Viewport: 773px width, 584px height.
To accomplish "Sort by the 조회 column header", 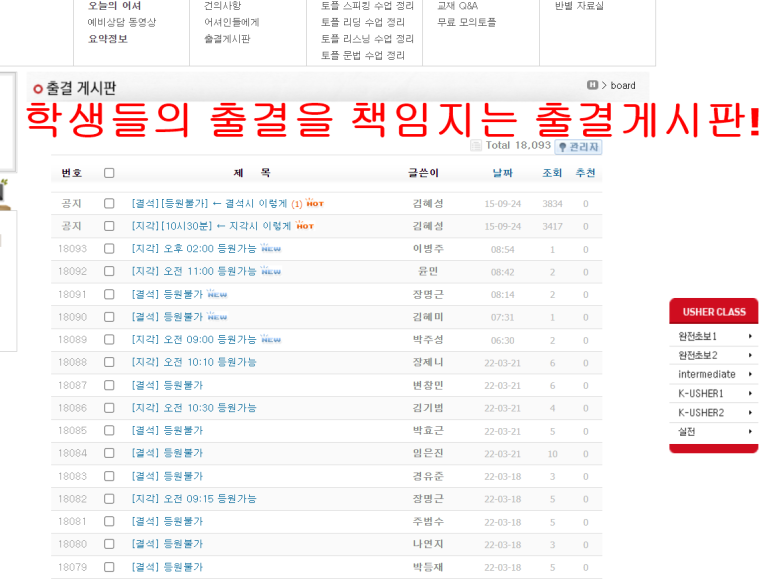I will coord(552,173).
